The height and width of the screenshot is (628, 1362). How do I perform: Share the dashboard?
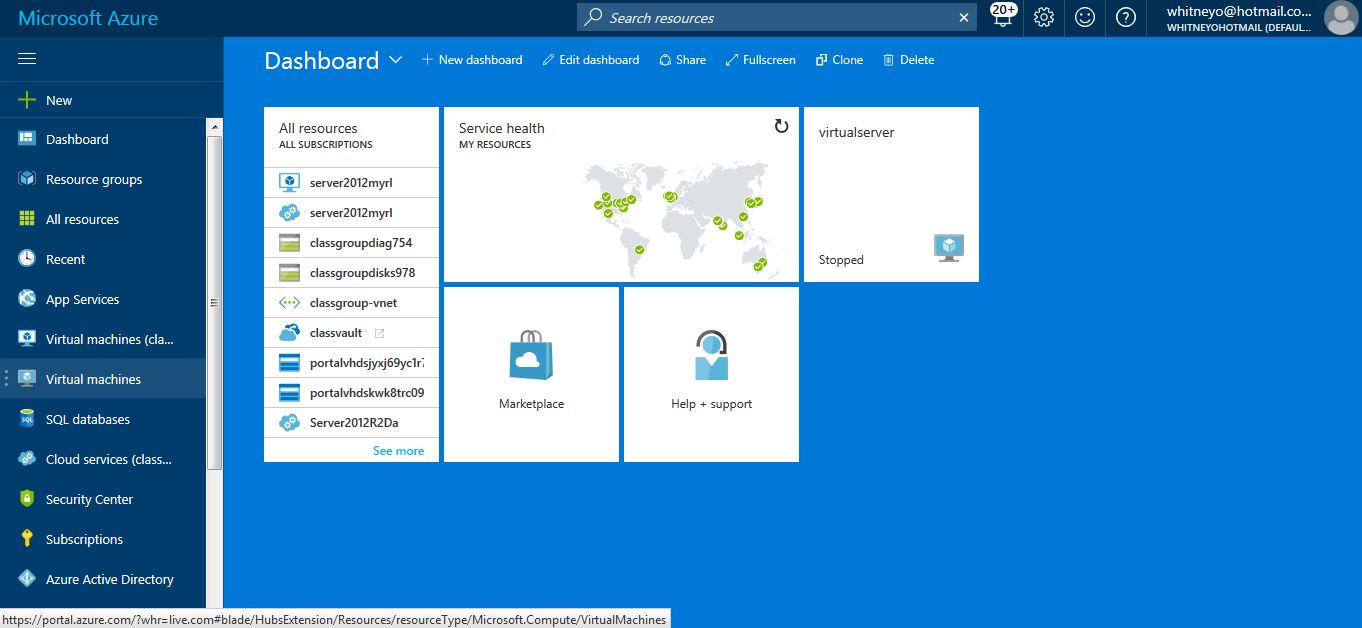coord(682,60)
